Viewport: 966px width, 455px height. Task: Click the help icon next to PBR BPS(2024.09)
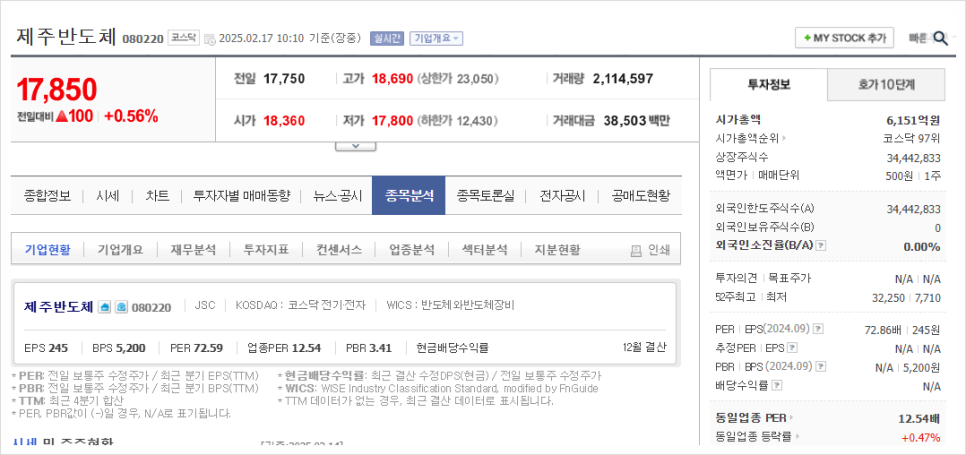point(819,367)
